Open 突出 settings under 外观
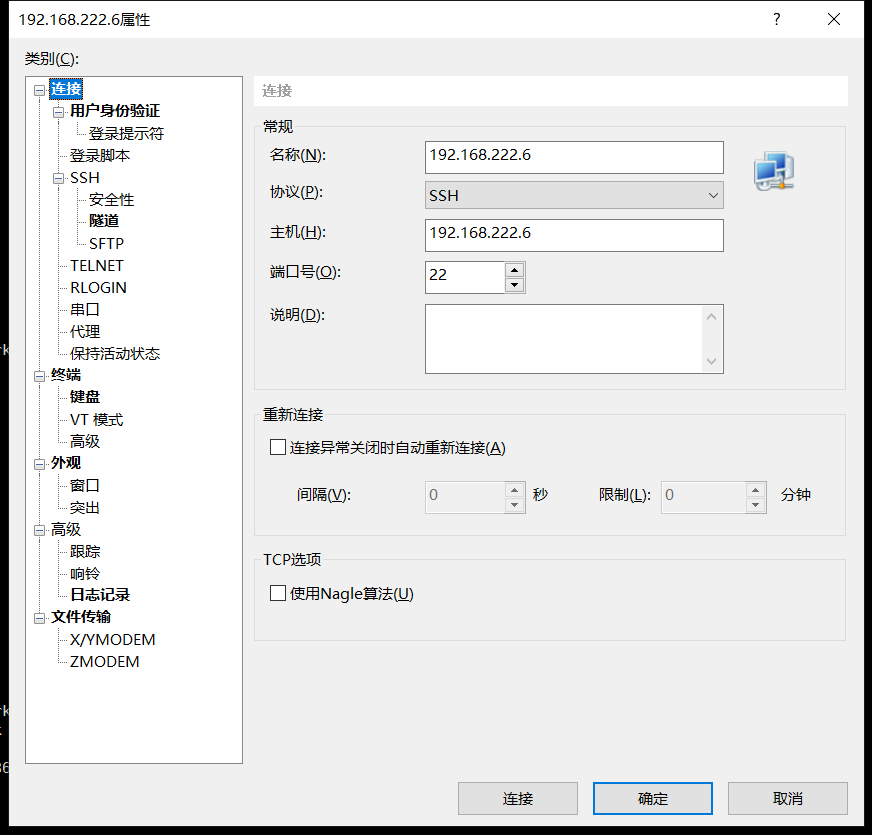872x835 pixels. point(85,507)
